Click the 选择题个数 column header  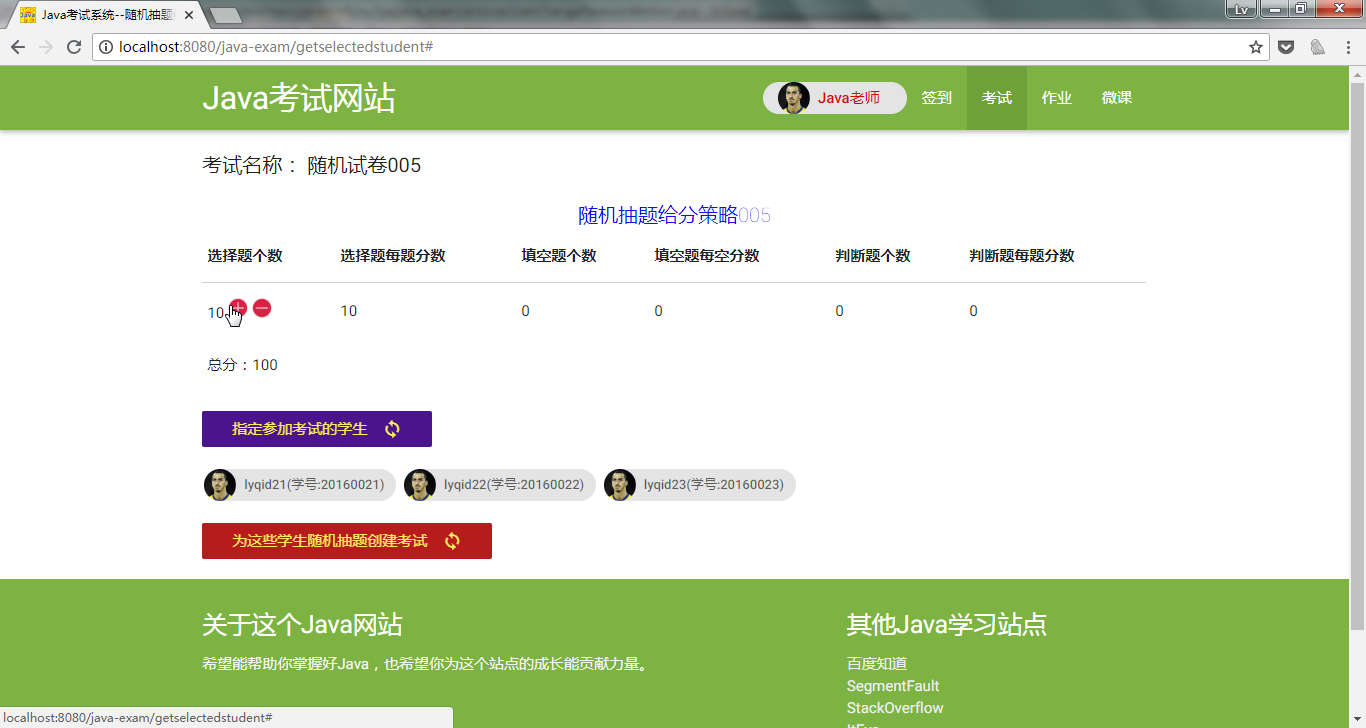pyautogui.click(x=245, y=256)
